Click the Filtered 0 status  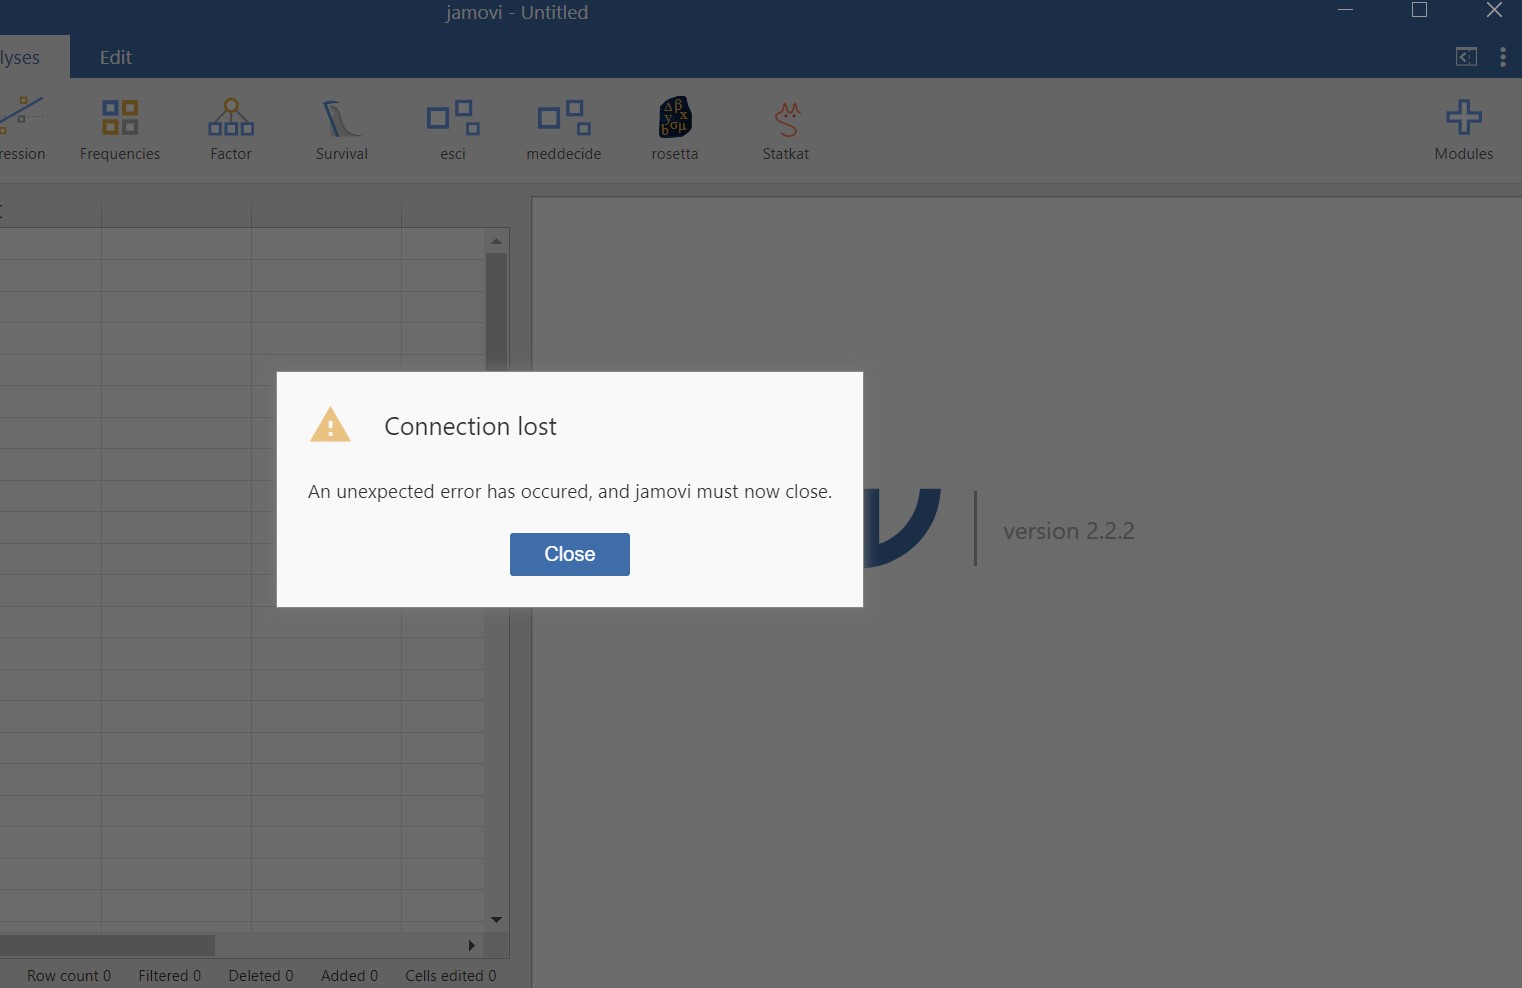[170, 976]
